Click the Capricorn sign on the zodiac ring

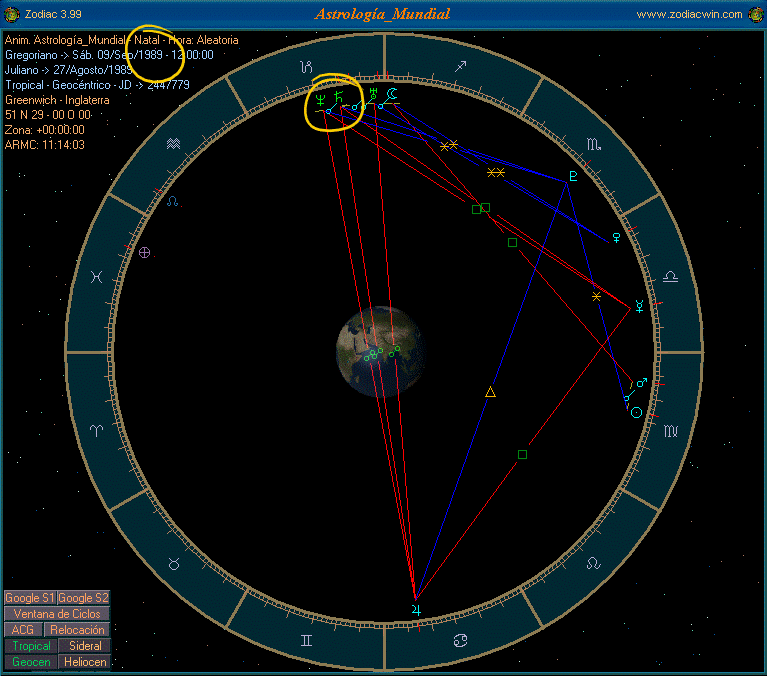303,68
